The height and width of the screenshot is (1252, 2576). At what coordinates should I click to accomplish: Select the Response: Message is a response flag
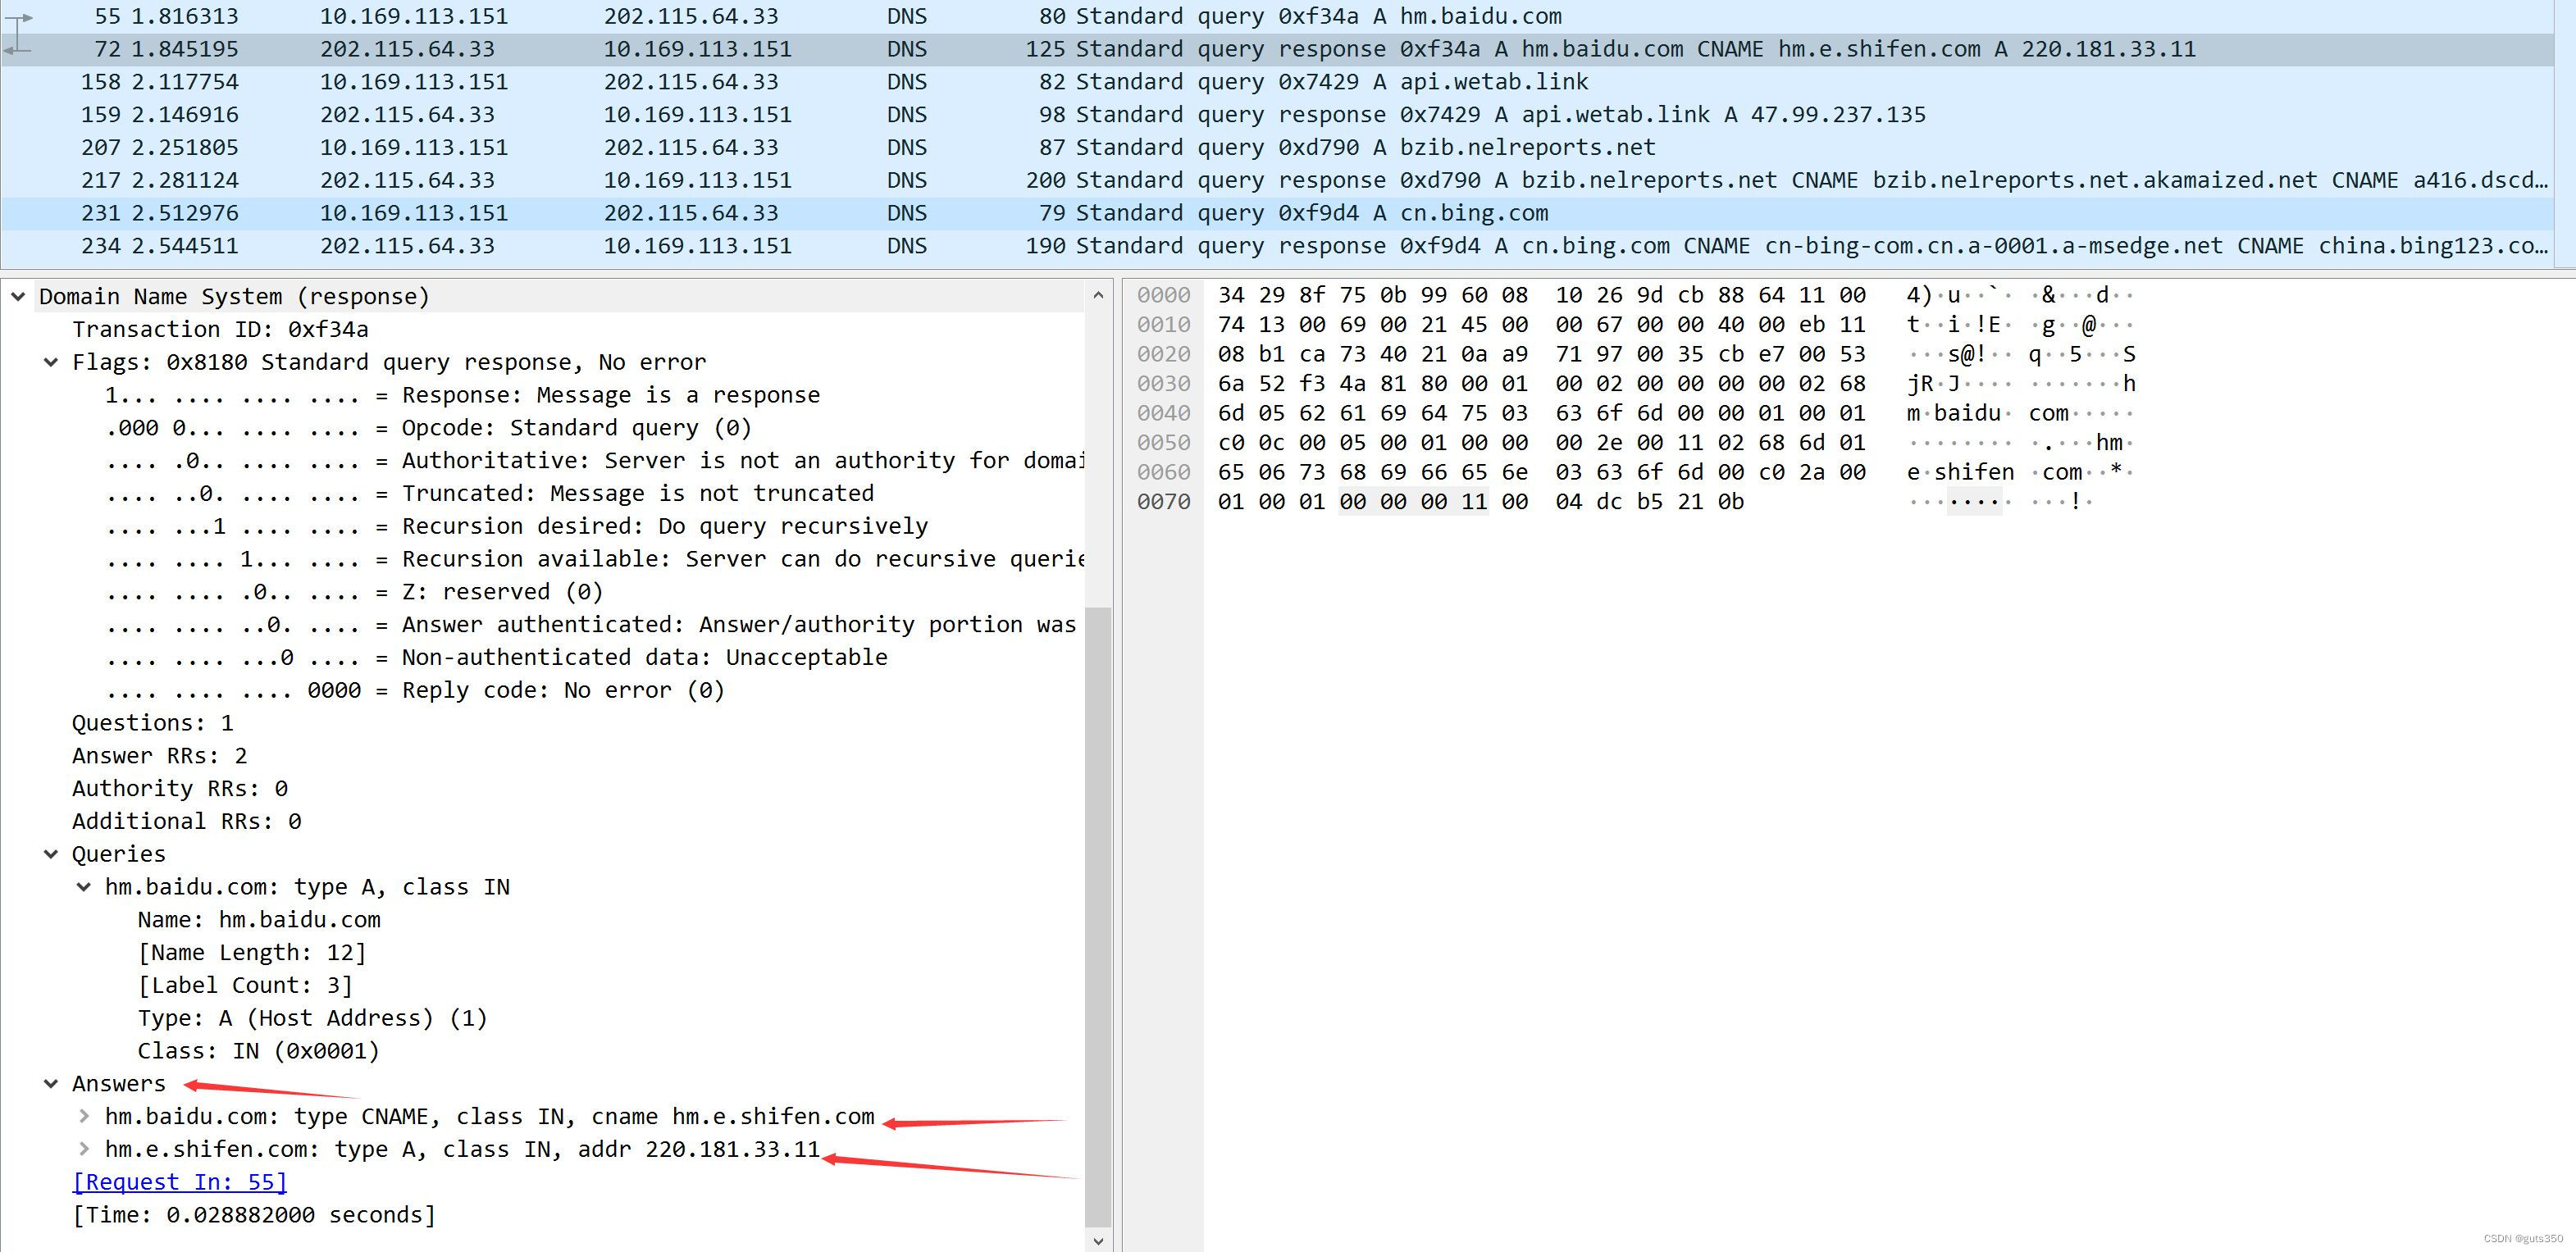(462, 395)
